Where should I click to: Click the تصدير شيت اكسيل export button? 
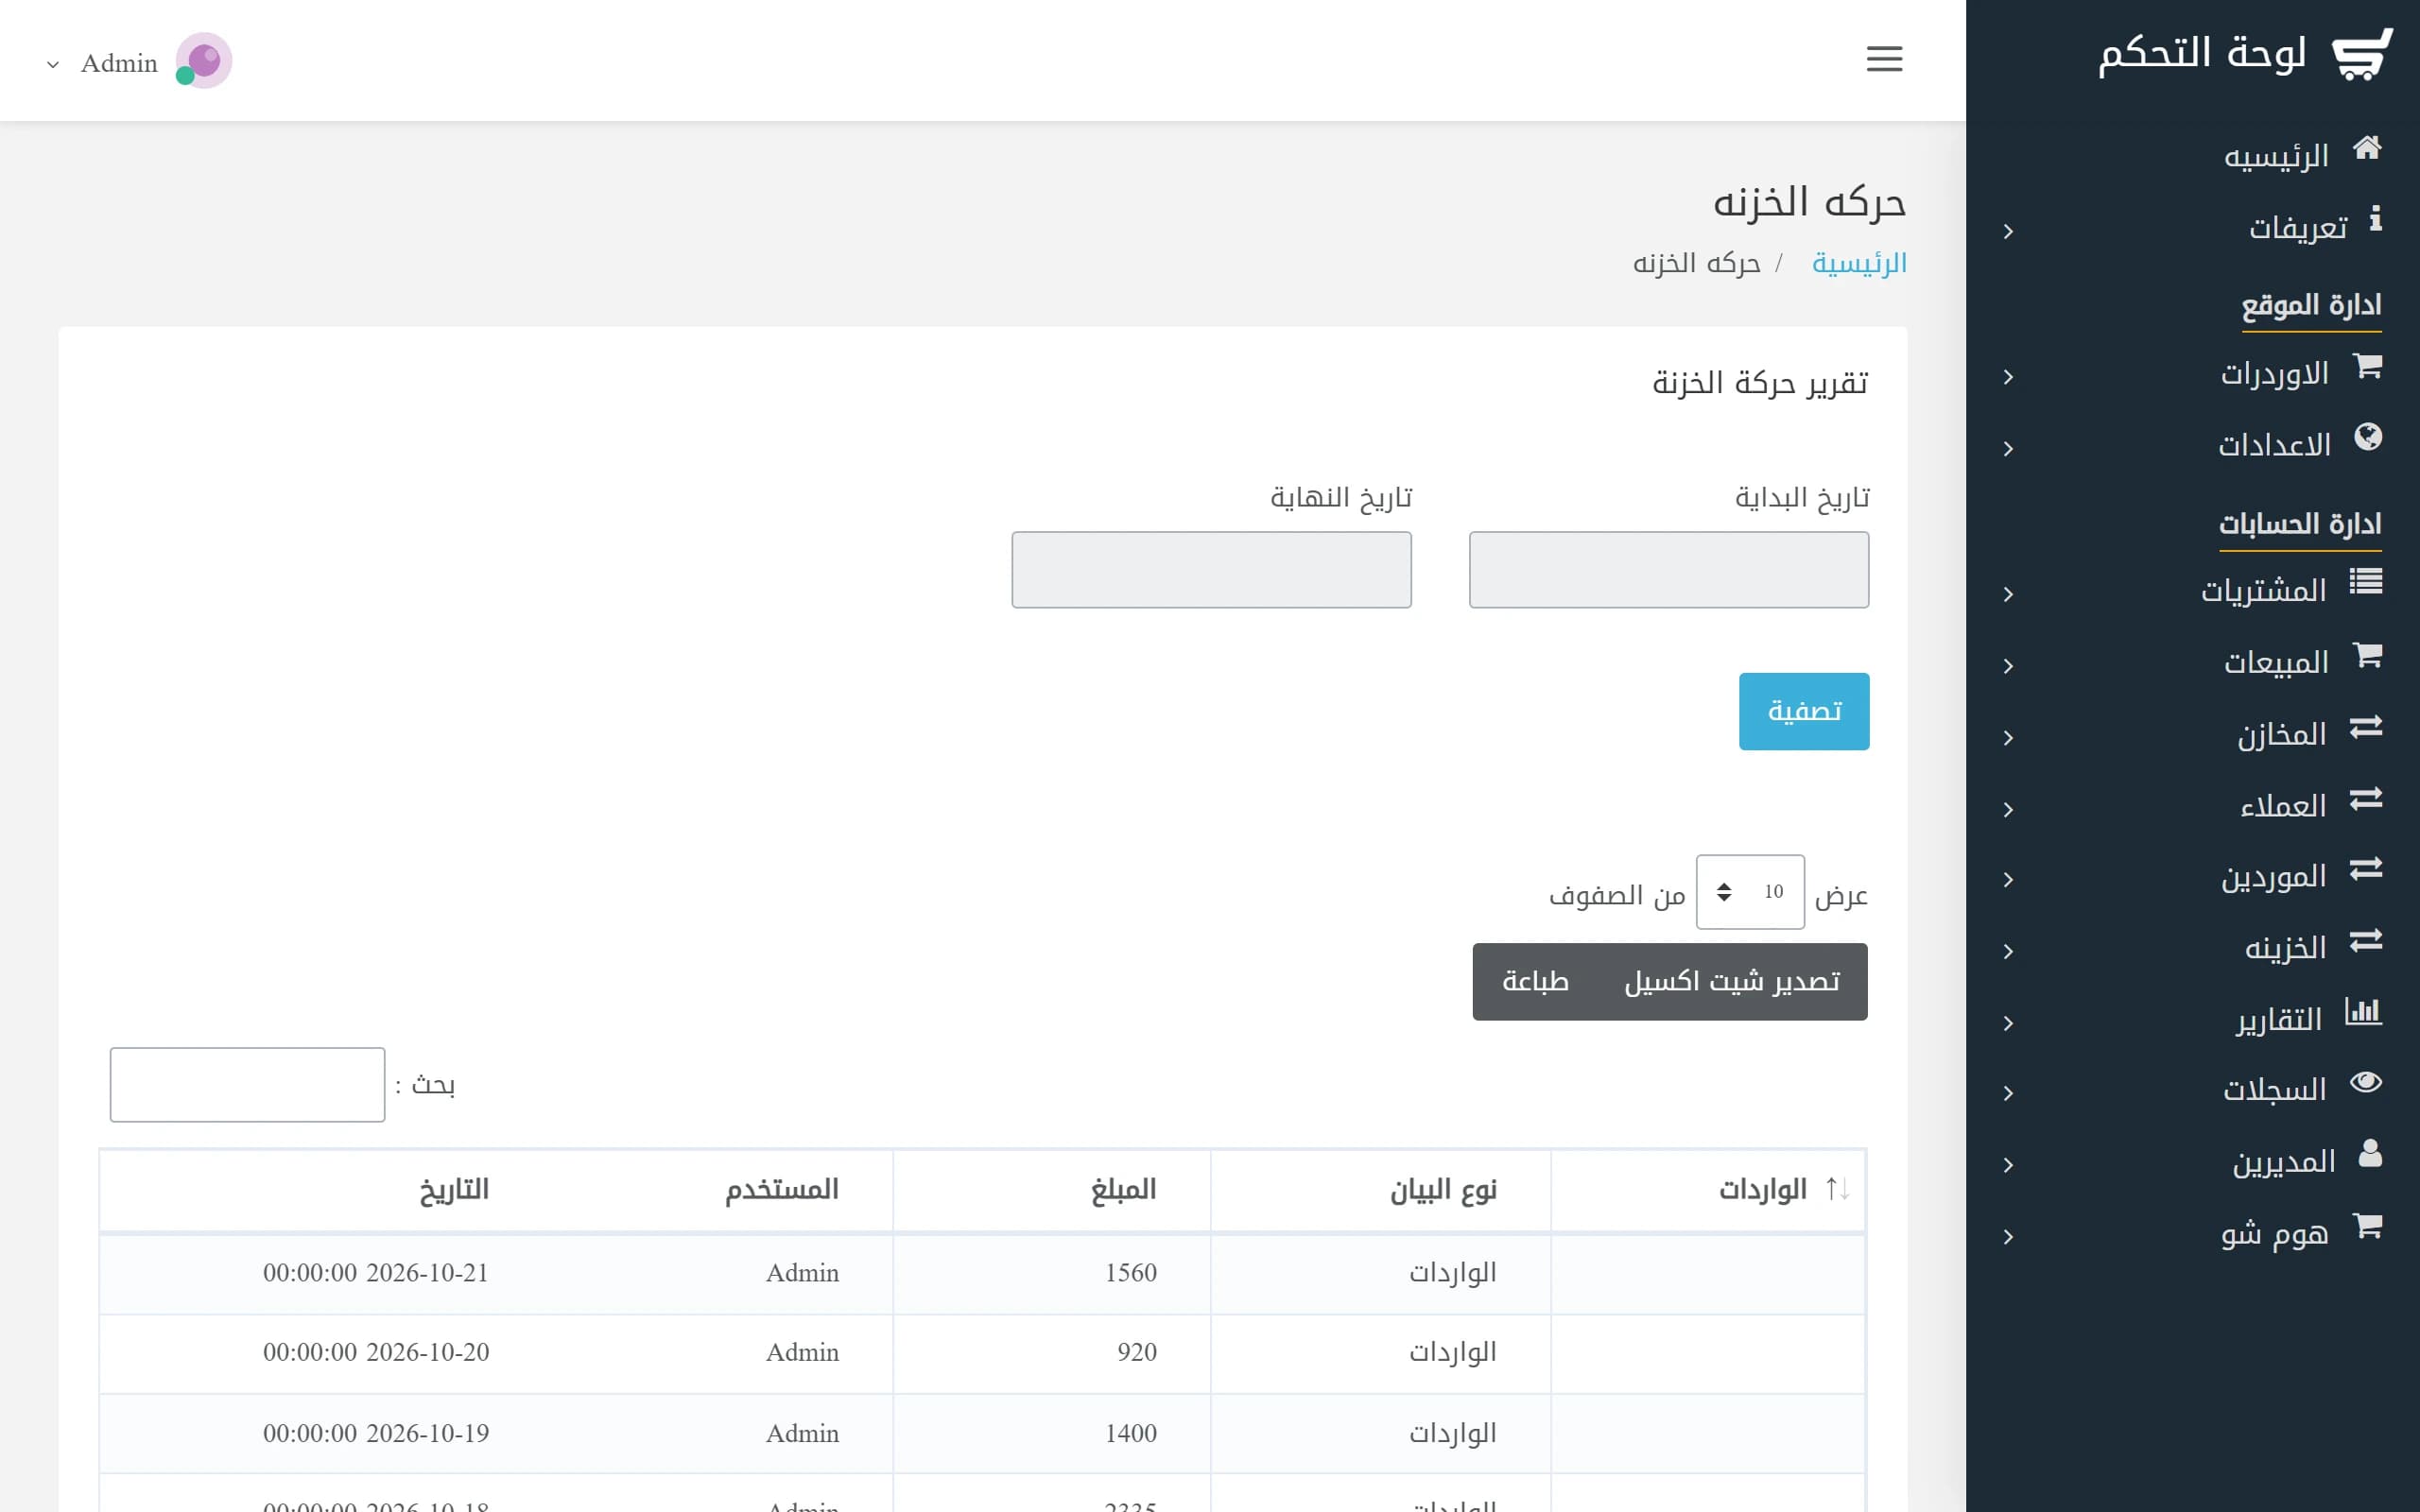(x=1732, y=982)
